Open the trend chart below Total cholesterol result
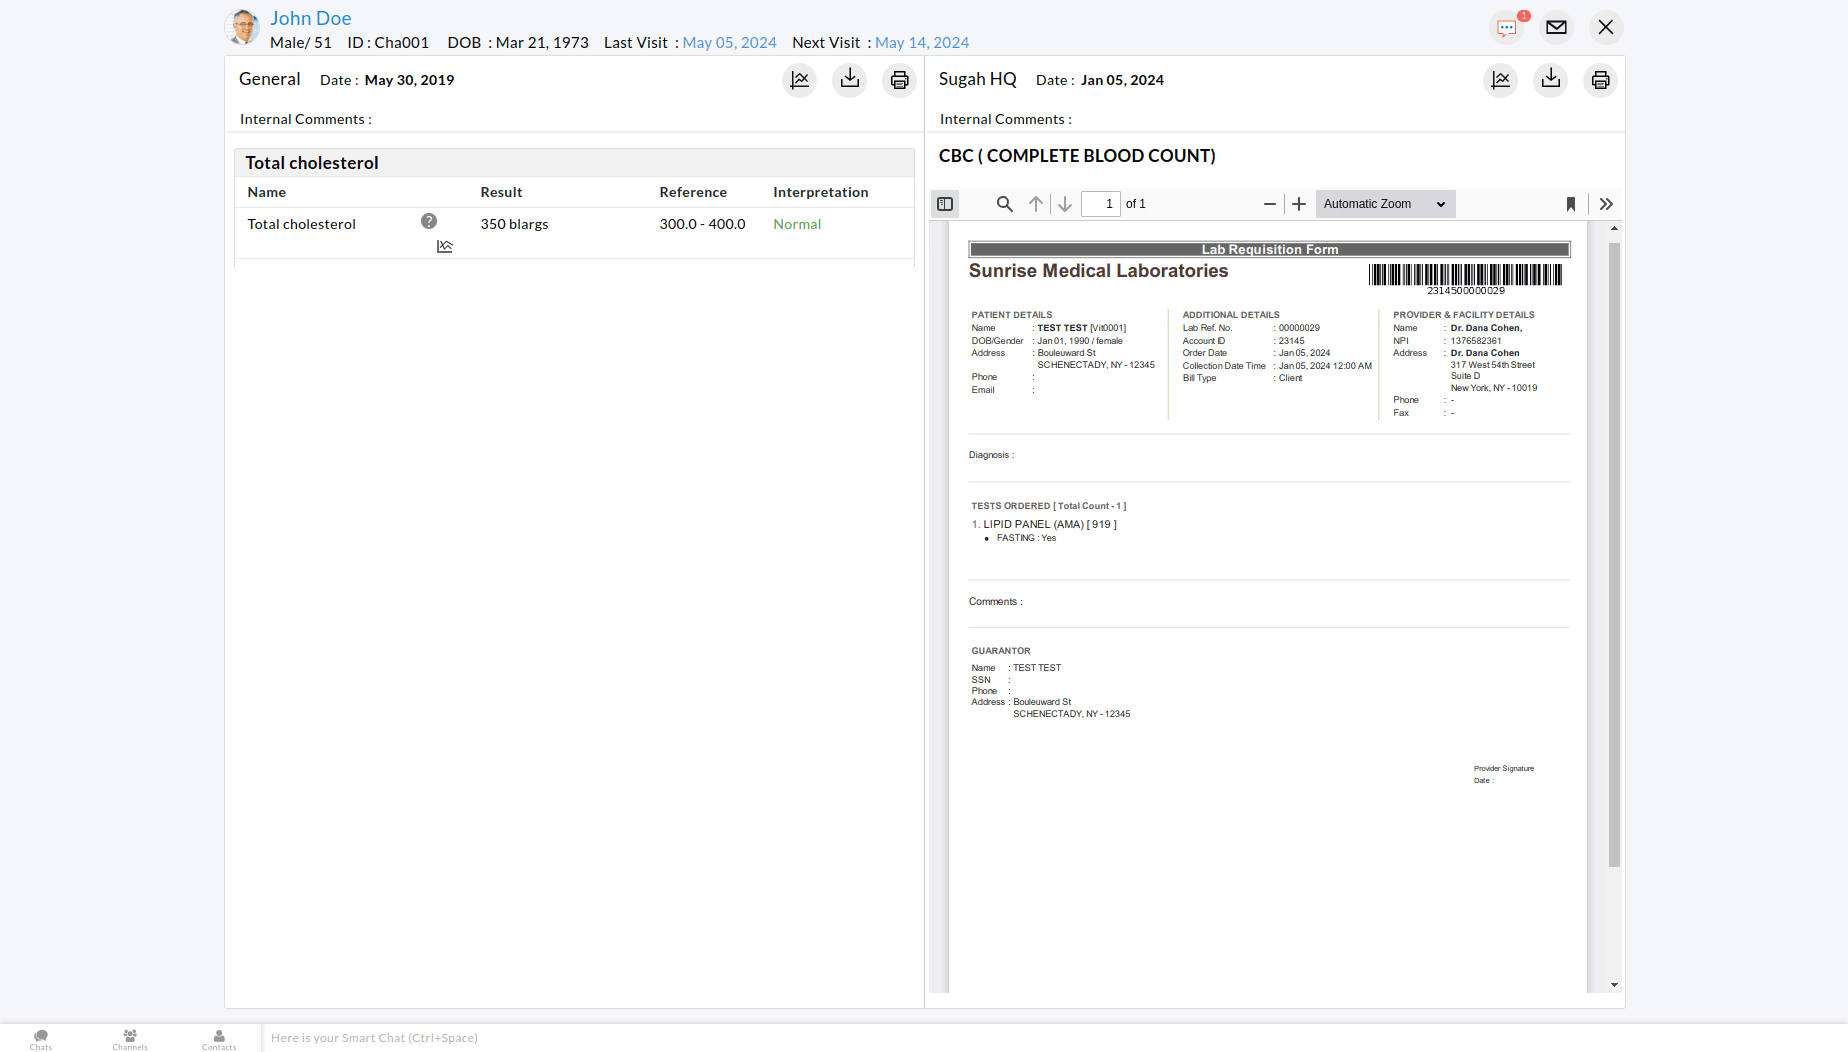 coord(444,246)
